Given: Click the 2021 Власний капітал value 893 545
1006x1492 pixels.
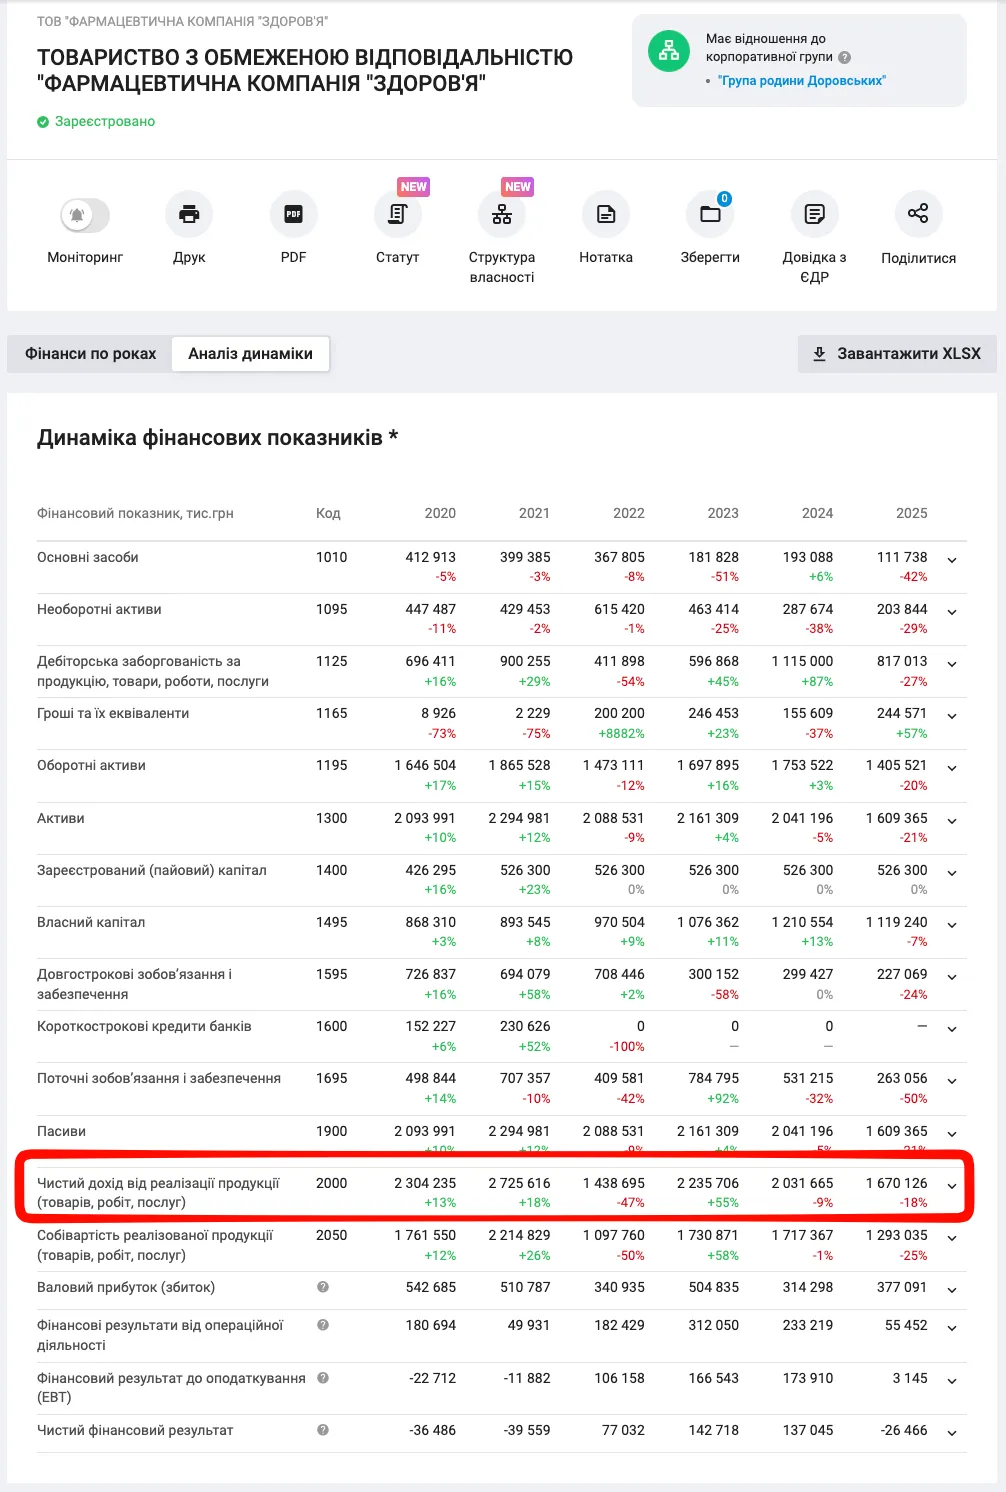Looking at the screenshot, I should click(525, 922).
